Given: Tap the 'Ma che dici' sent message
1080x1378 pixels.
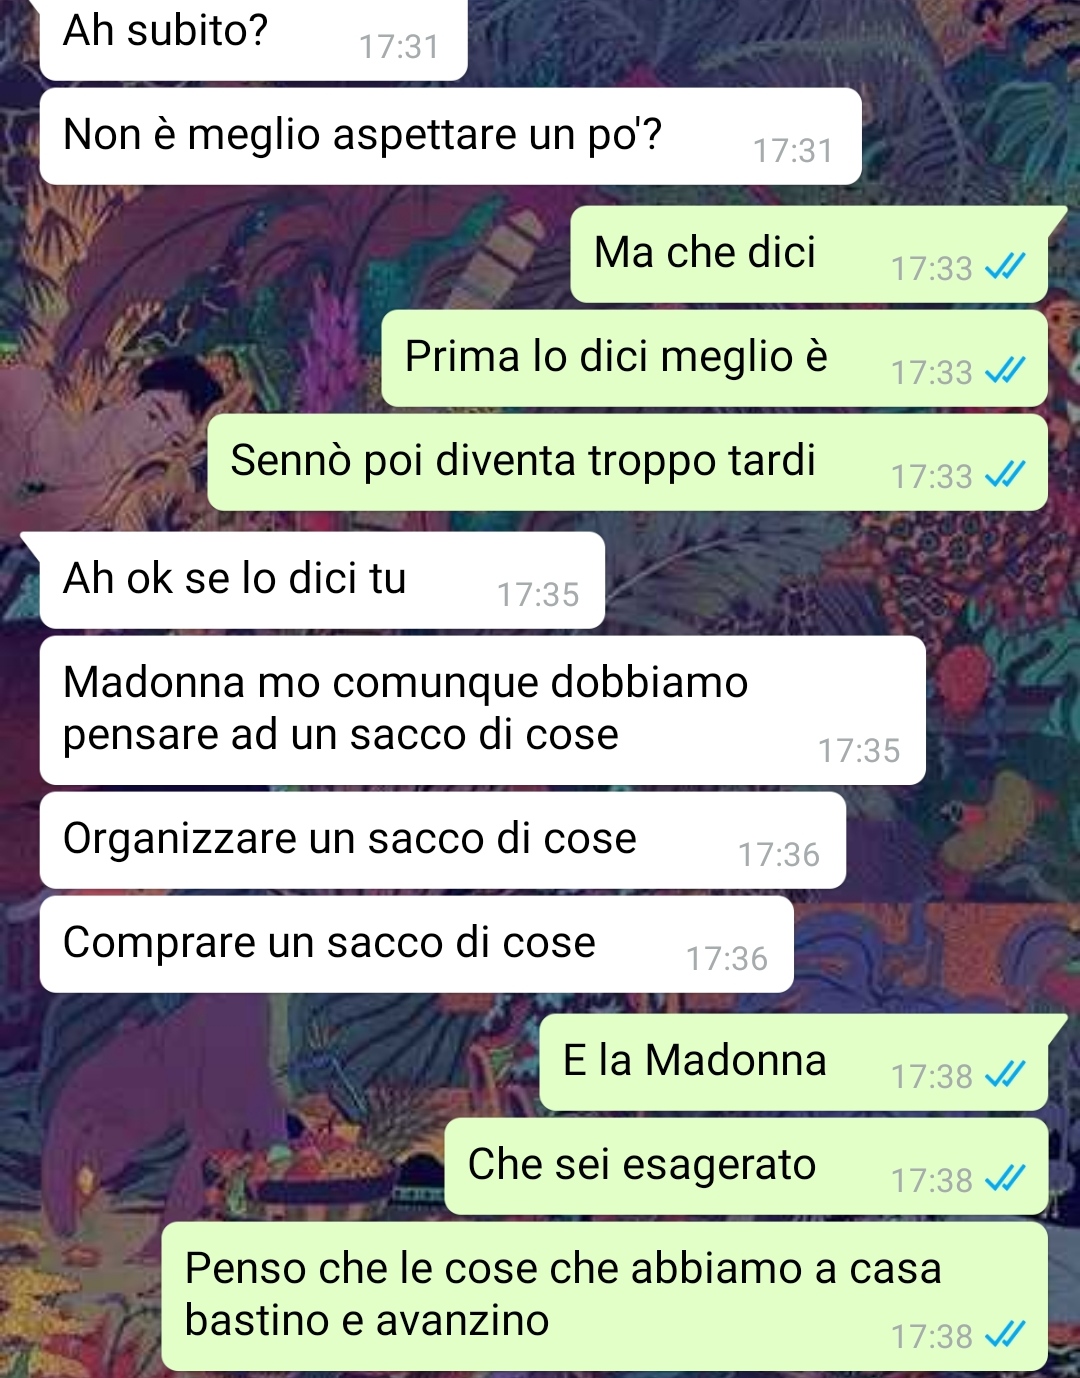Looking at the screenshot, I should (809, 254).
